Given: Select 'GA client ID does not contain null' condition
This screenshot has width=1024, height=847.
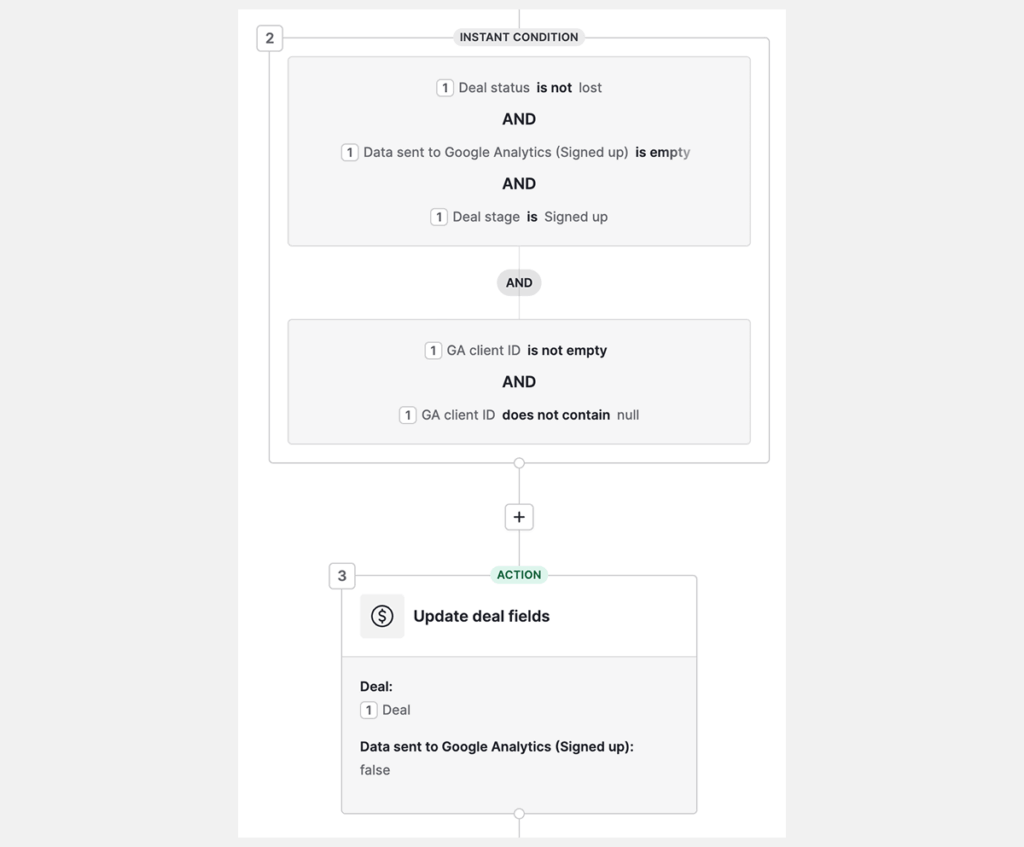Looking at the screenshot, I should (x=530, y=415).
